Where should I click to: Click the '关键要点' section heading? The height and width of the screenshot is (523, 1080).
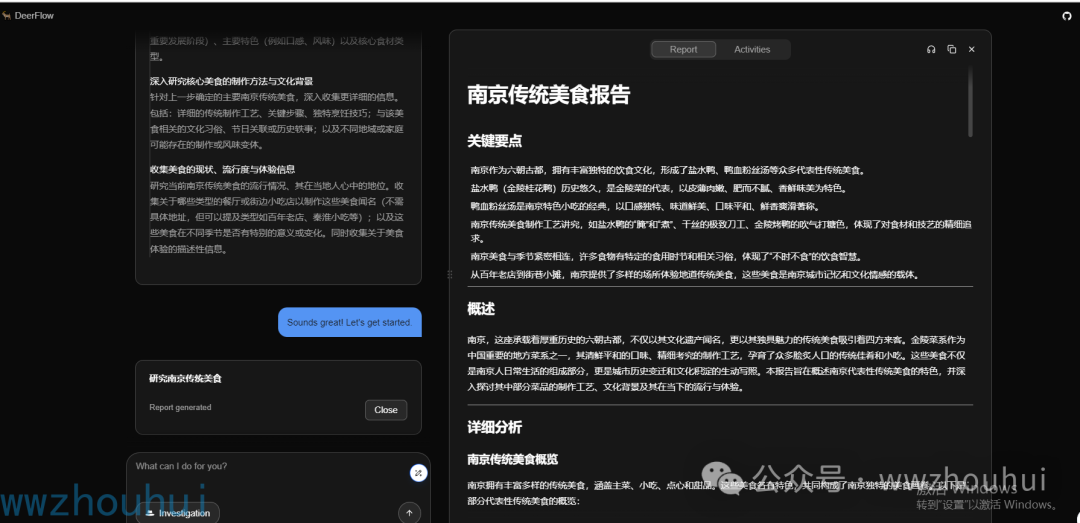tap(495, 141)
